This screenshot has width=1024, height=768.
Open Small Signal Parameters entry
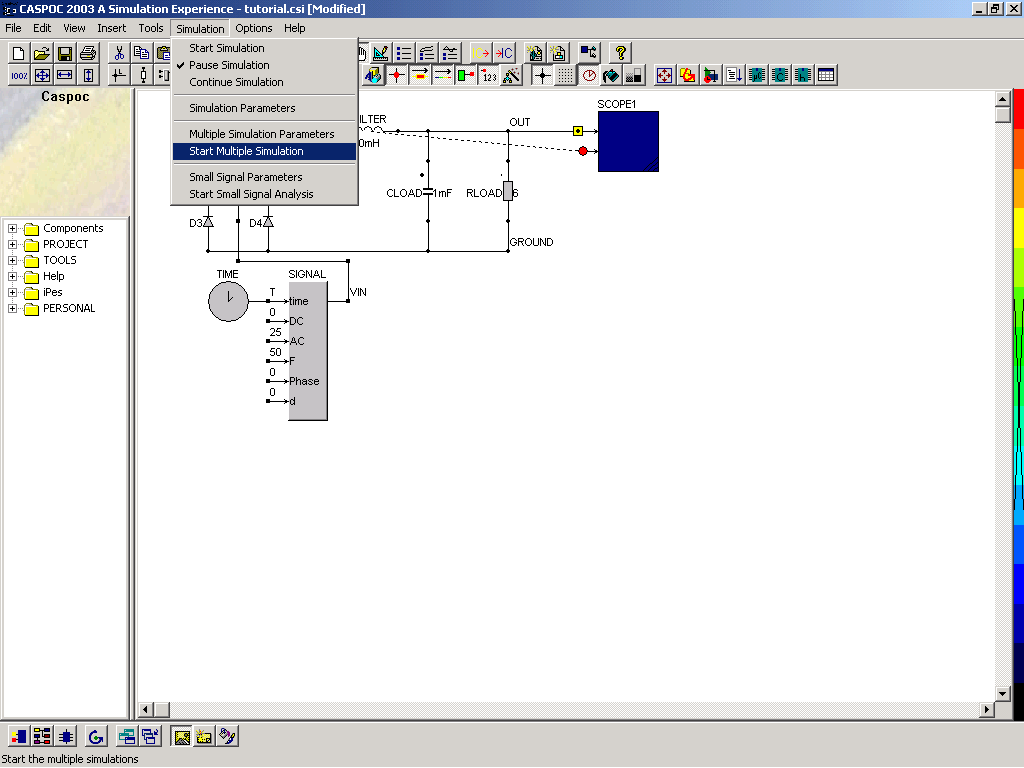[264, 177]
